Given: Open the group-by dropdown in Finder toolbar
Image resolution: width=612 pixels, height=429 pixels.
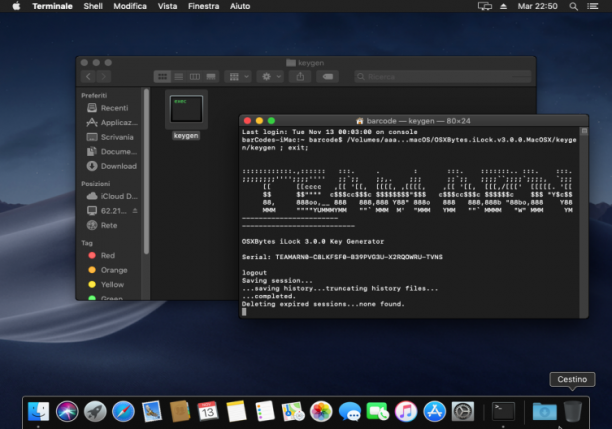Looking at the screenshot, I should click(x=238, y=77).
